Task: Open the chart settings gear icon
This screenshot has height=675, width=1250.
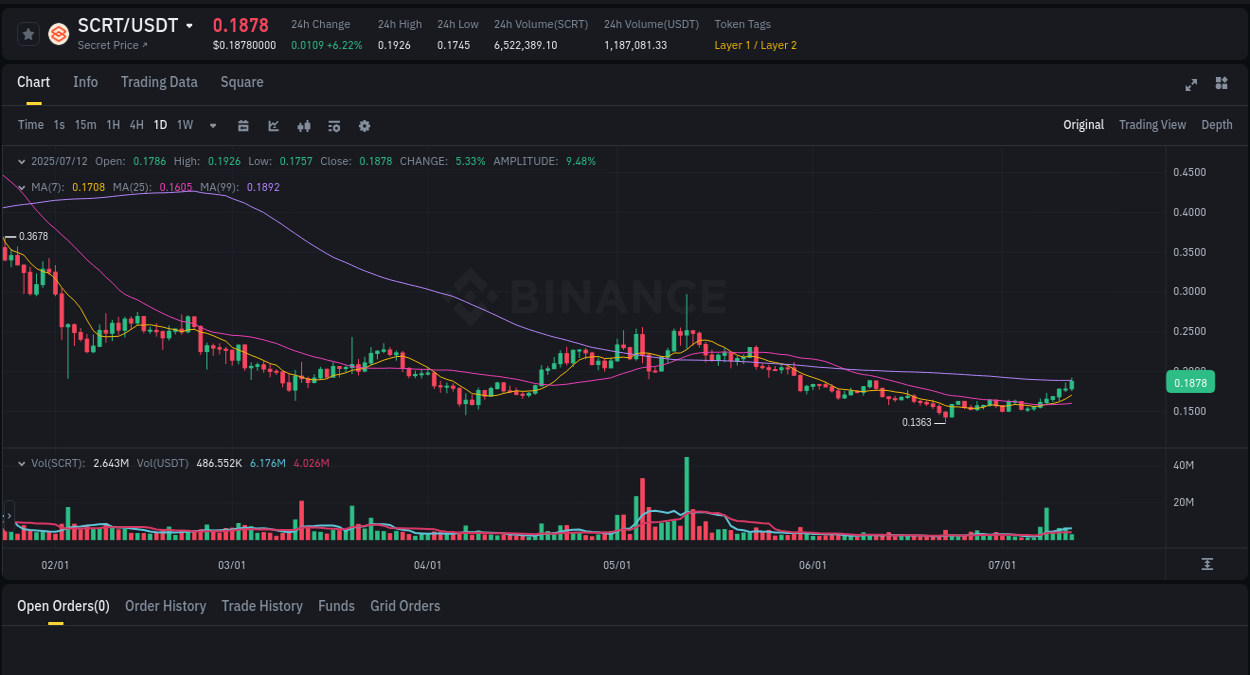Action: click(x=364, y=126)
